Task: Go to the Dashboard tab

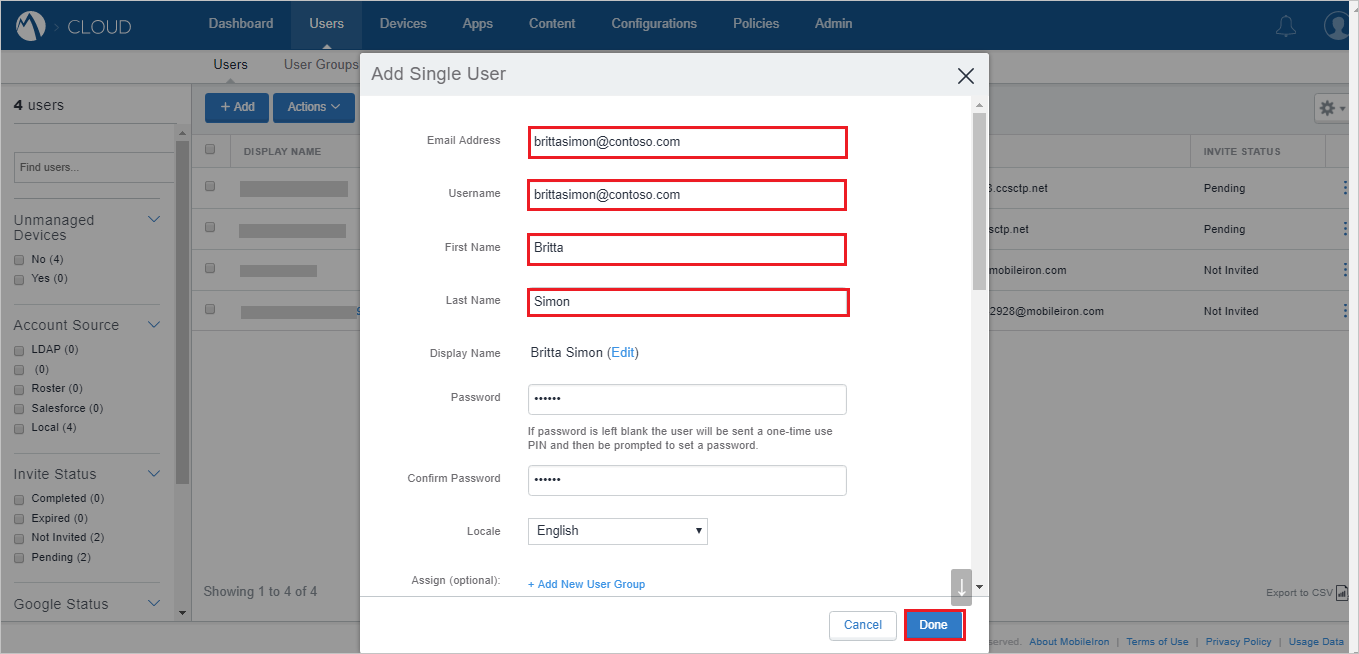Action: [x=241, y=24]
